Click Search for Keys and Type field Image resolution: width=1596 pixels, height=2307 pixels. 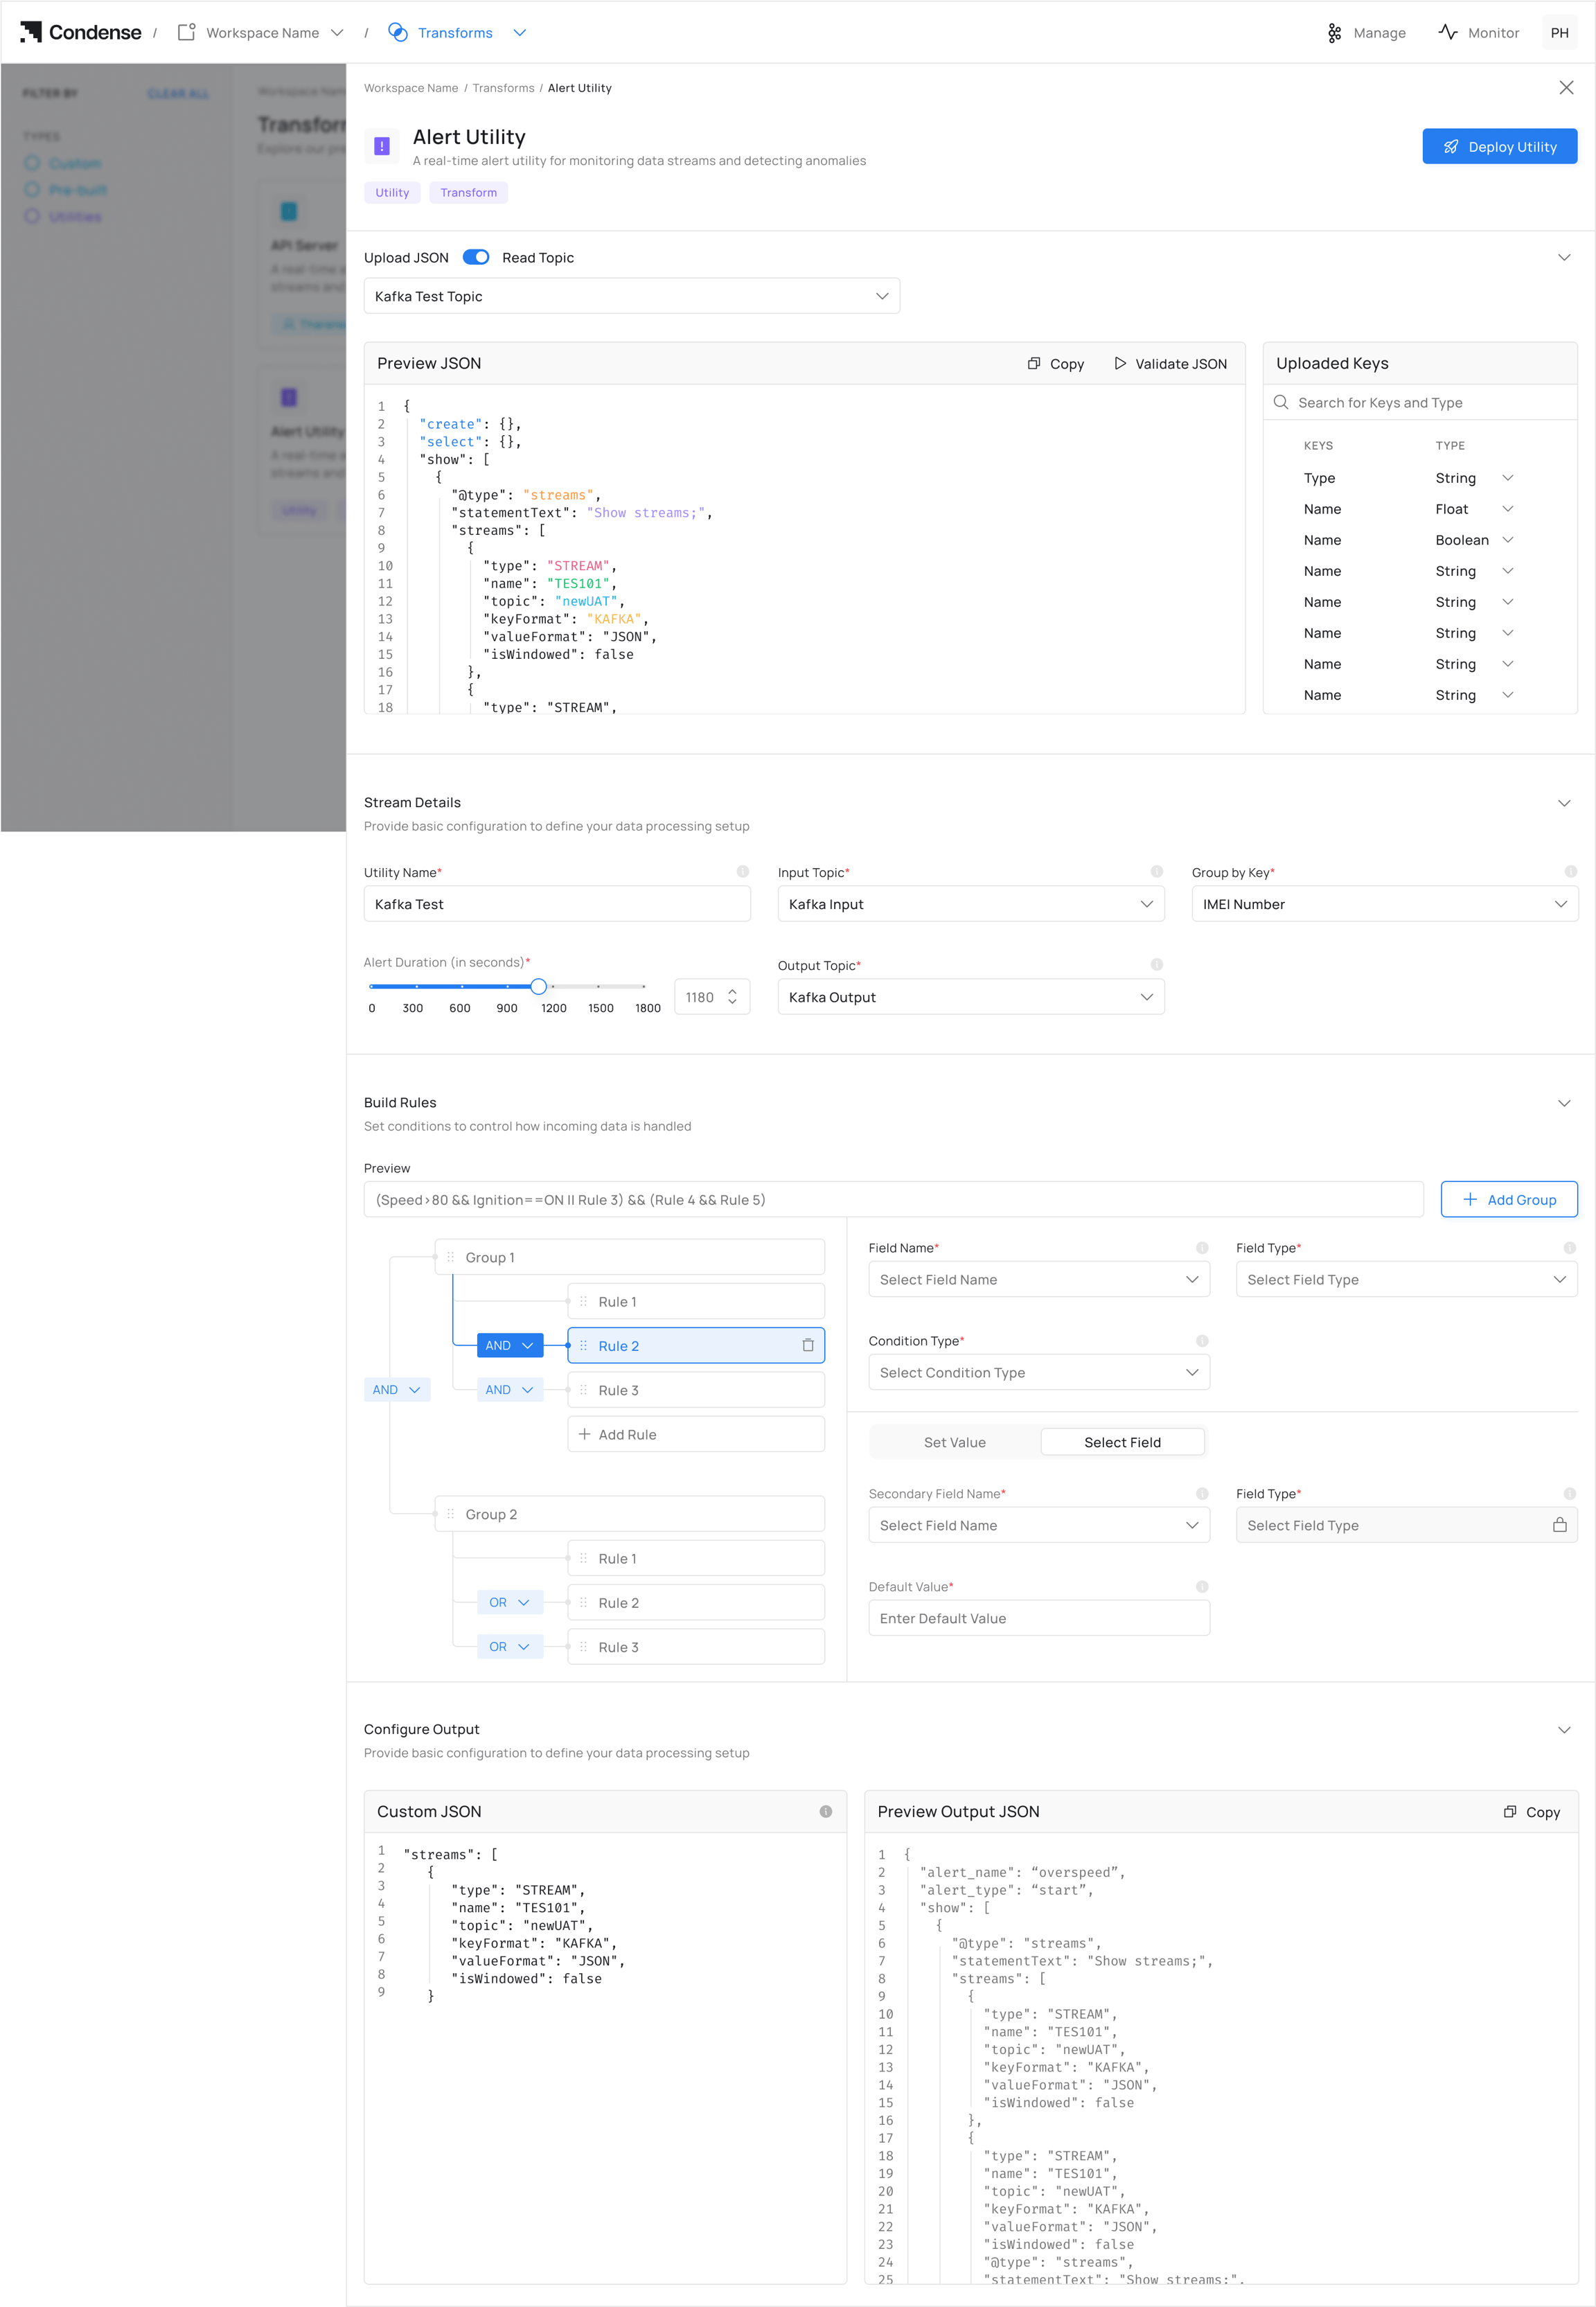click(x=1420, y=402)
